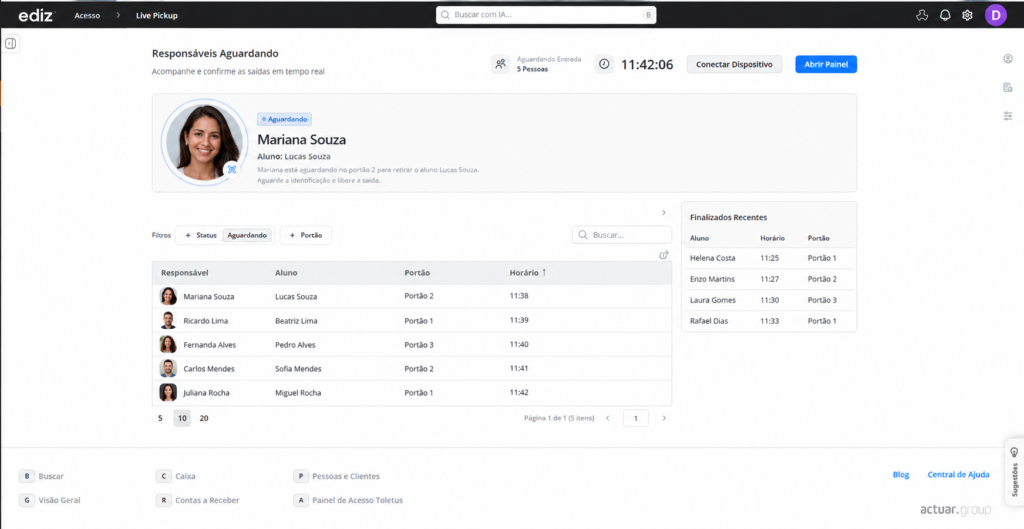Open the settings gear icon

coord(967,15)
